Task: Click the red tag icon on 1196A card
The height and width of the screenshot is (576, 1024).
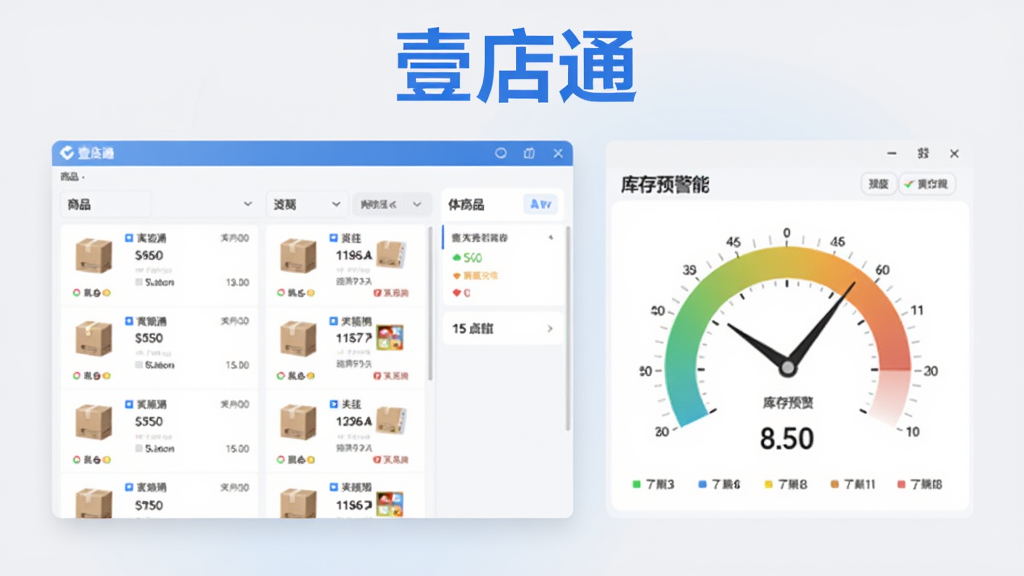Action: coord(377,293)
